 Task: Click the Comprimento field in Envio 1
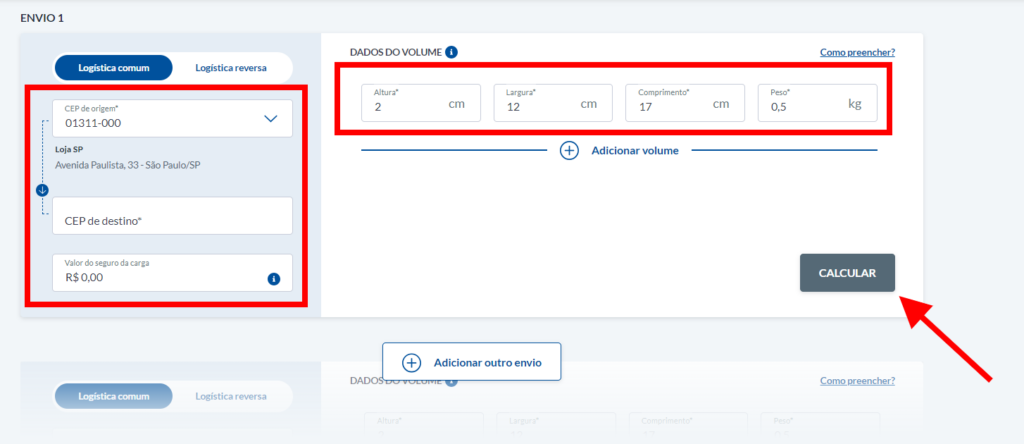(x=685, y=103)
